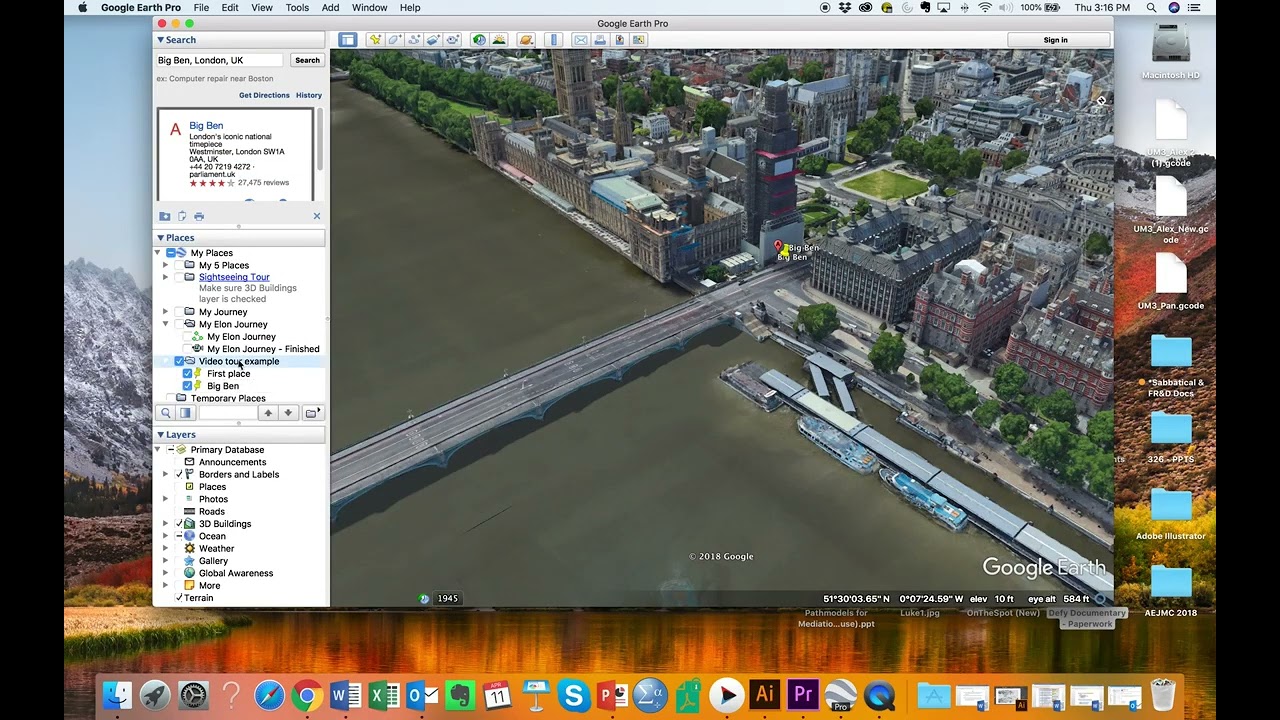The image size is (1280, 720).
Task: Click the Get Directions link
Action: click(x=264, y=95)
